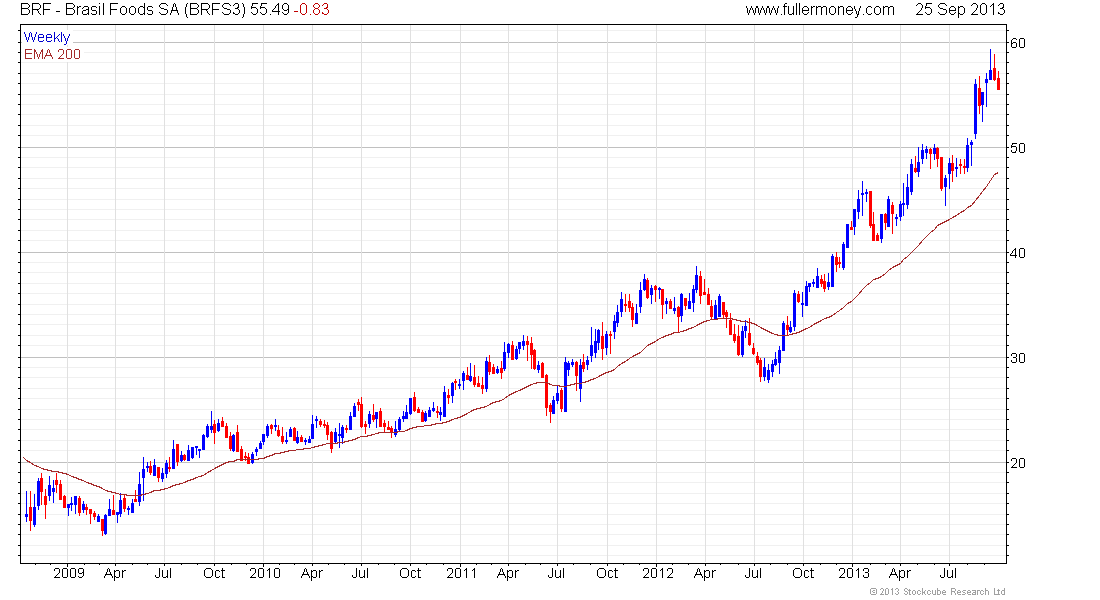The image size is (1100, 600).
Task: Click the Oct label before 2012
Action: 607,573
